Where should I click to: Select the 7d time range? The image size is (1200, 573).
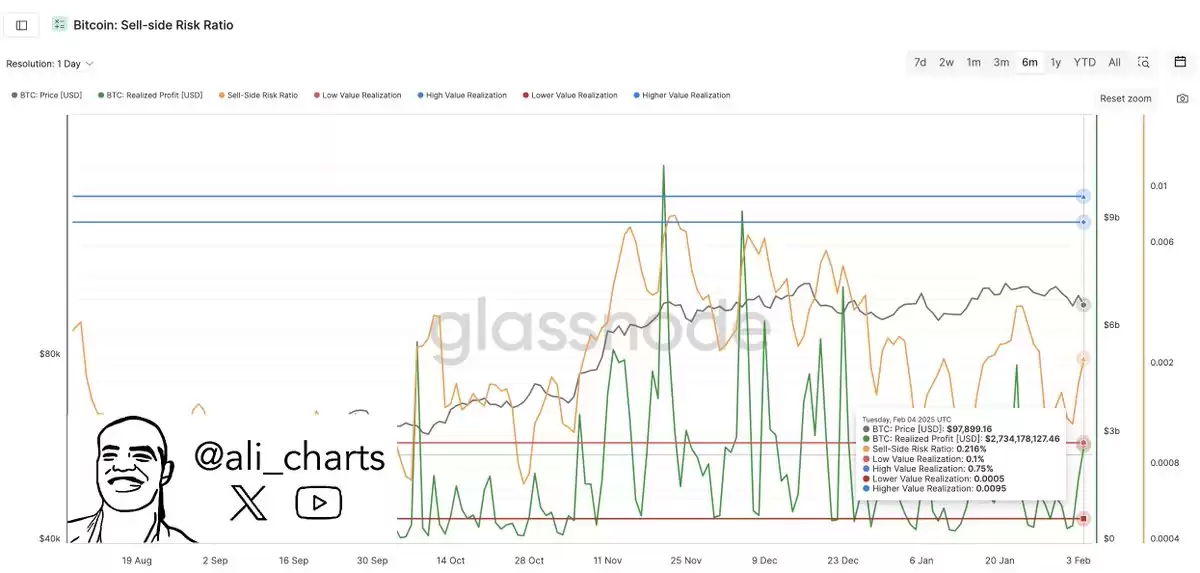coord(920,62)
